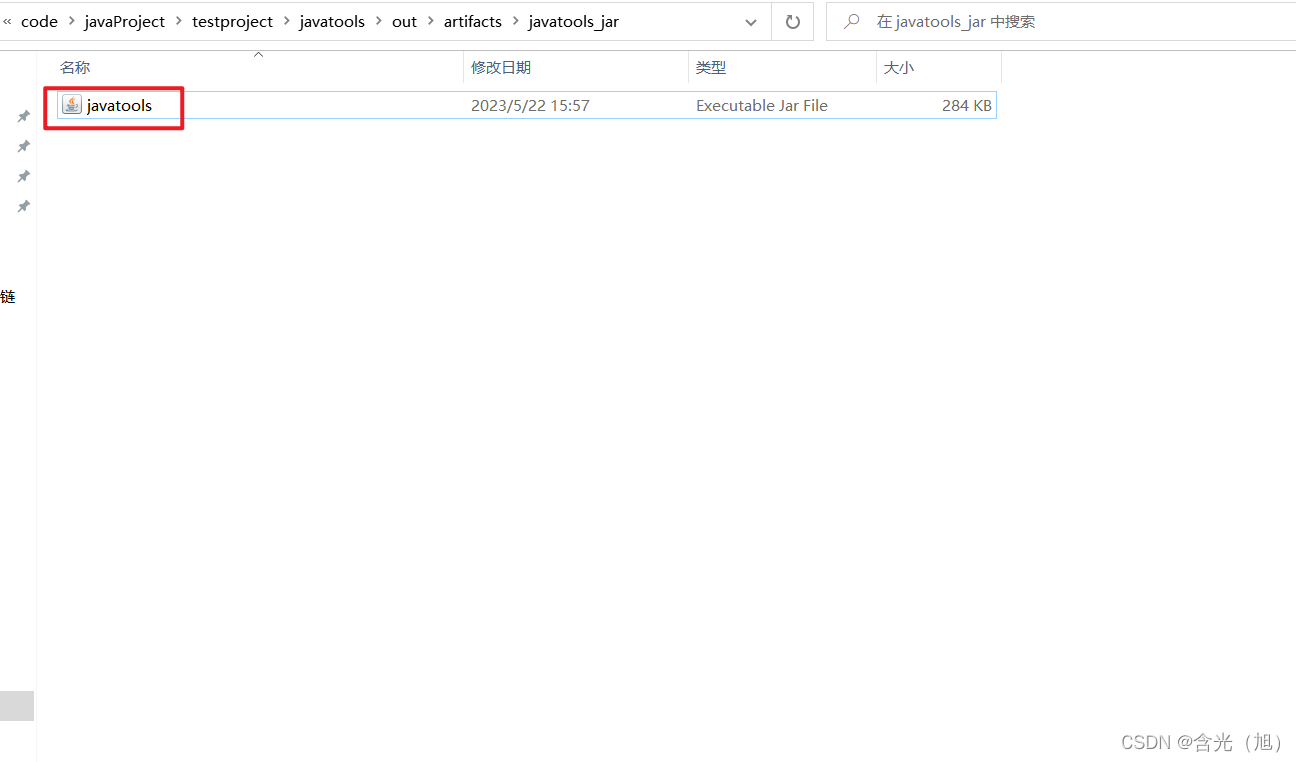This screenshot has height=762, width=1296.
Task: Click the refresh icon in the address bar
Action: point(792,21)
